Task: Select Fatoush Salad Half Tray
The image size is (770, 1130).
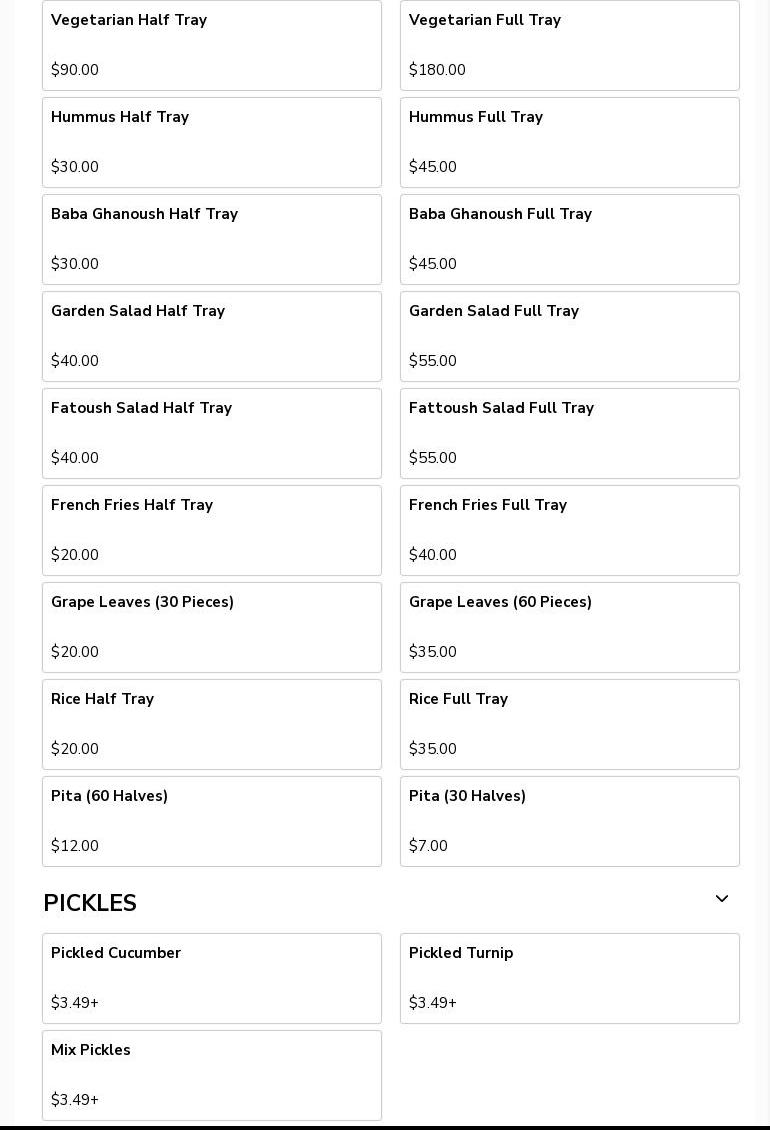Action: pos(212,433)
